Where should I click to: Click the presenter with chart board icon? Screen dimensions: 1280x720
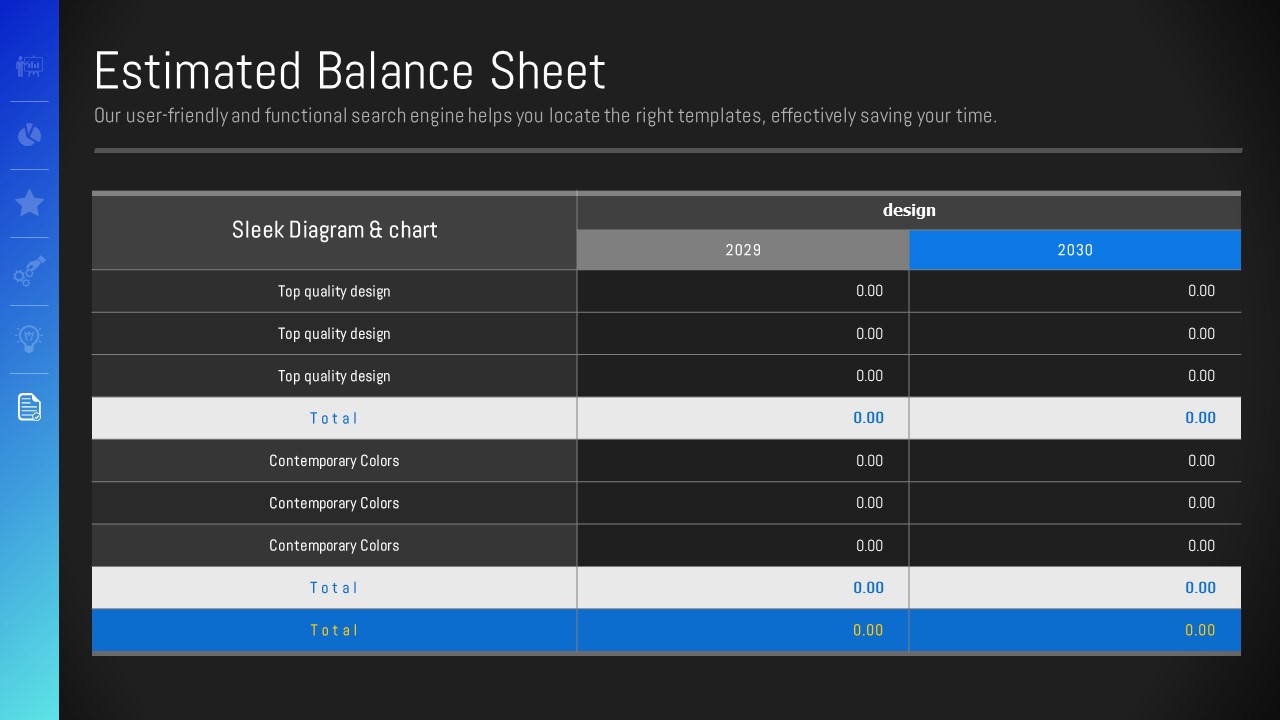coord(29,66)
